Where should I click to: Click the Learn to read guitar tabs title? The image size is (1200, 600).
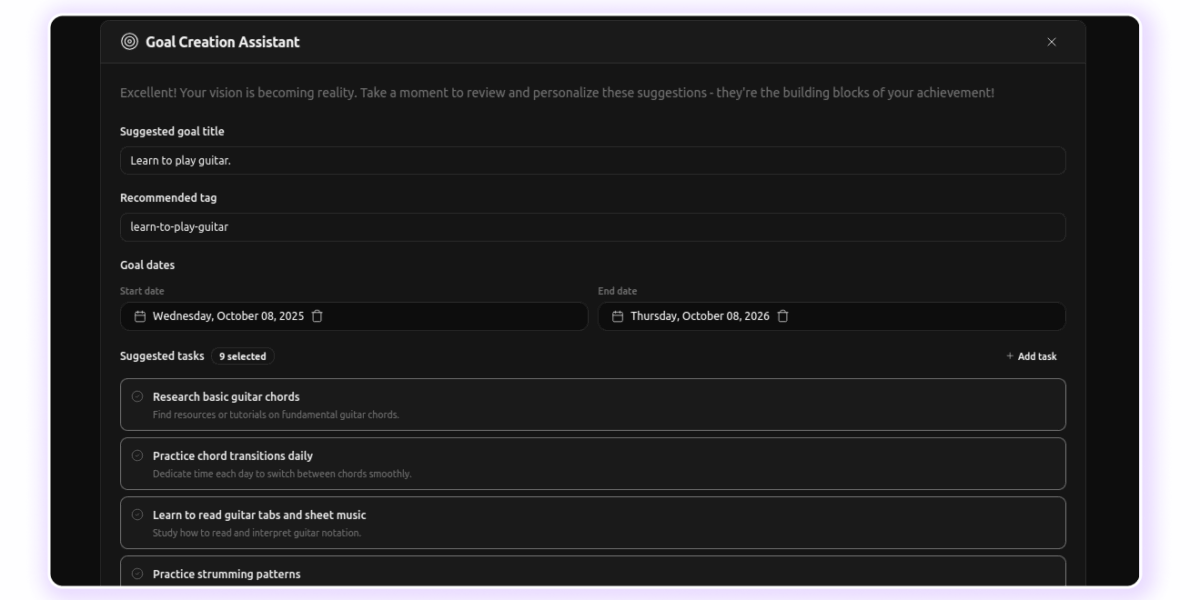(259, 515)
